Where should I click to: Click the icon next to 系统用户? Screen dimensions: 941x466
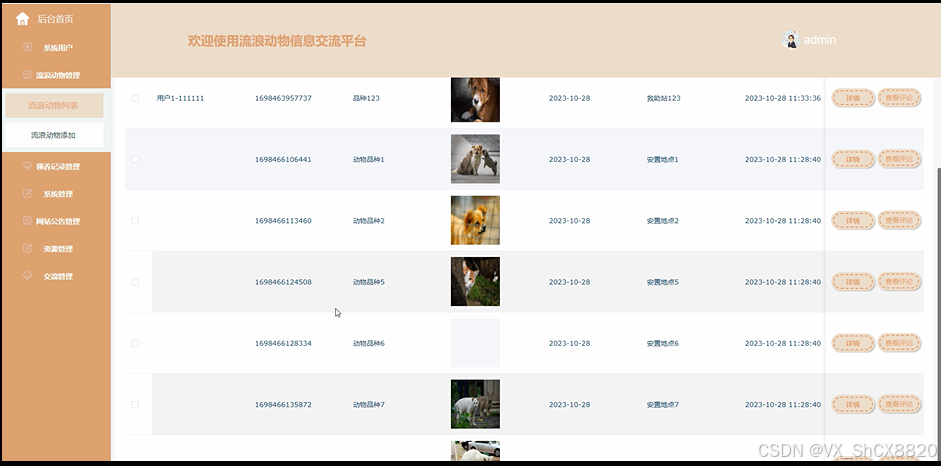[x=27, y=47]
